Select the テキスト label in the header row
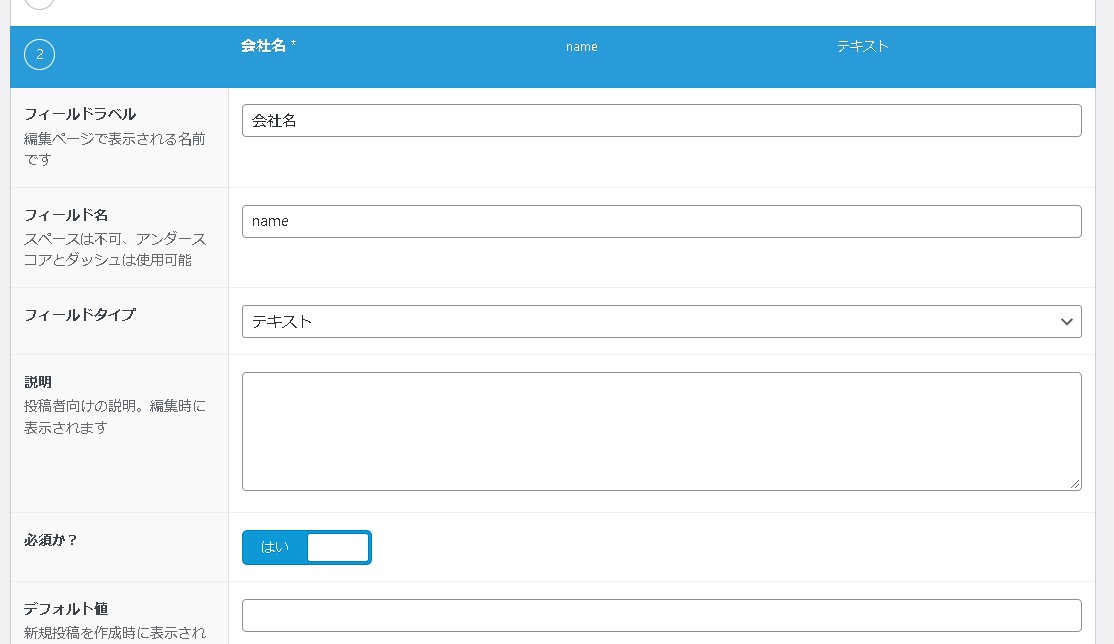The image size is (1114, 644). 861,46
